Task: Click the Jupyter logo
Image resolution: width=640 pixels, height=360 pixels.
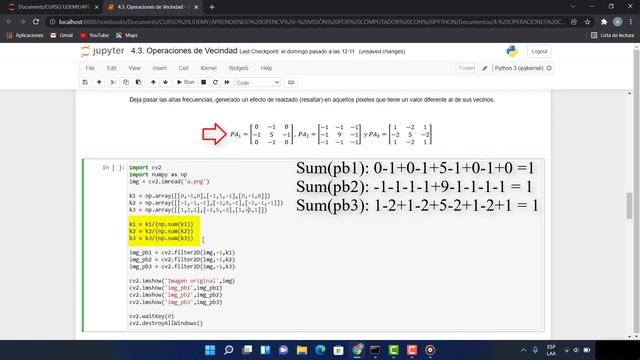Action: coord(102,51)
